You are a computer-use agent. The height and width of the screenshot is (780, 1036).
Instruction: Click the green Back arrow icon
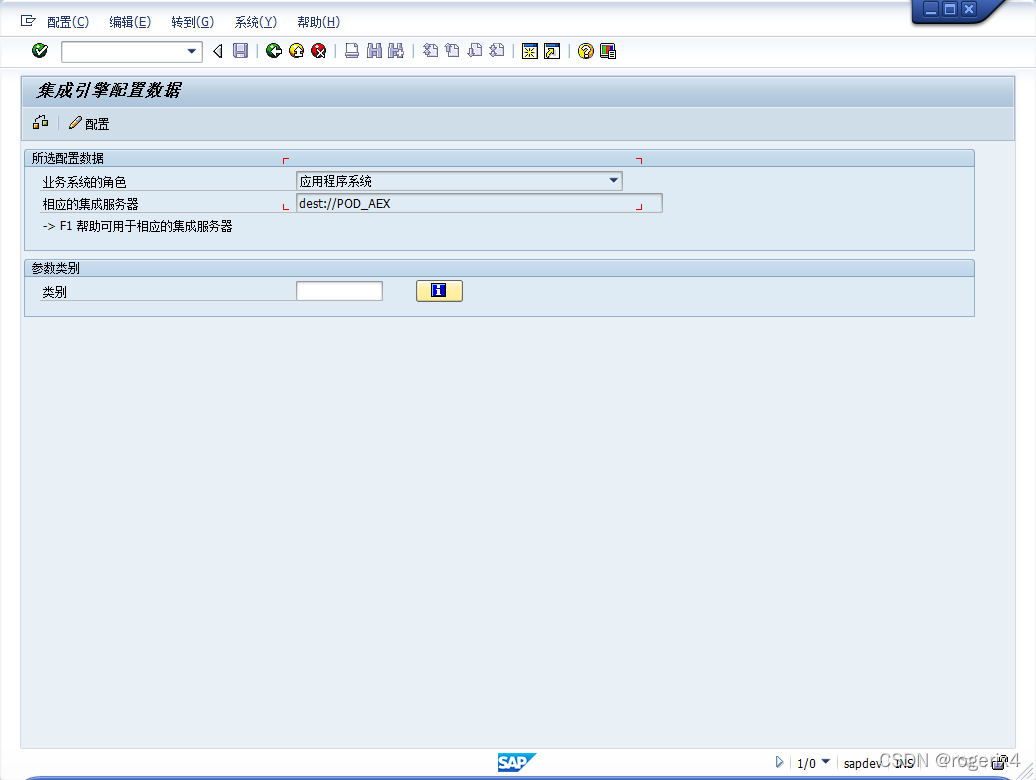tap(274, 51)
